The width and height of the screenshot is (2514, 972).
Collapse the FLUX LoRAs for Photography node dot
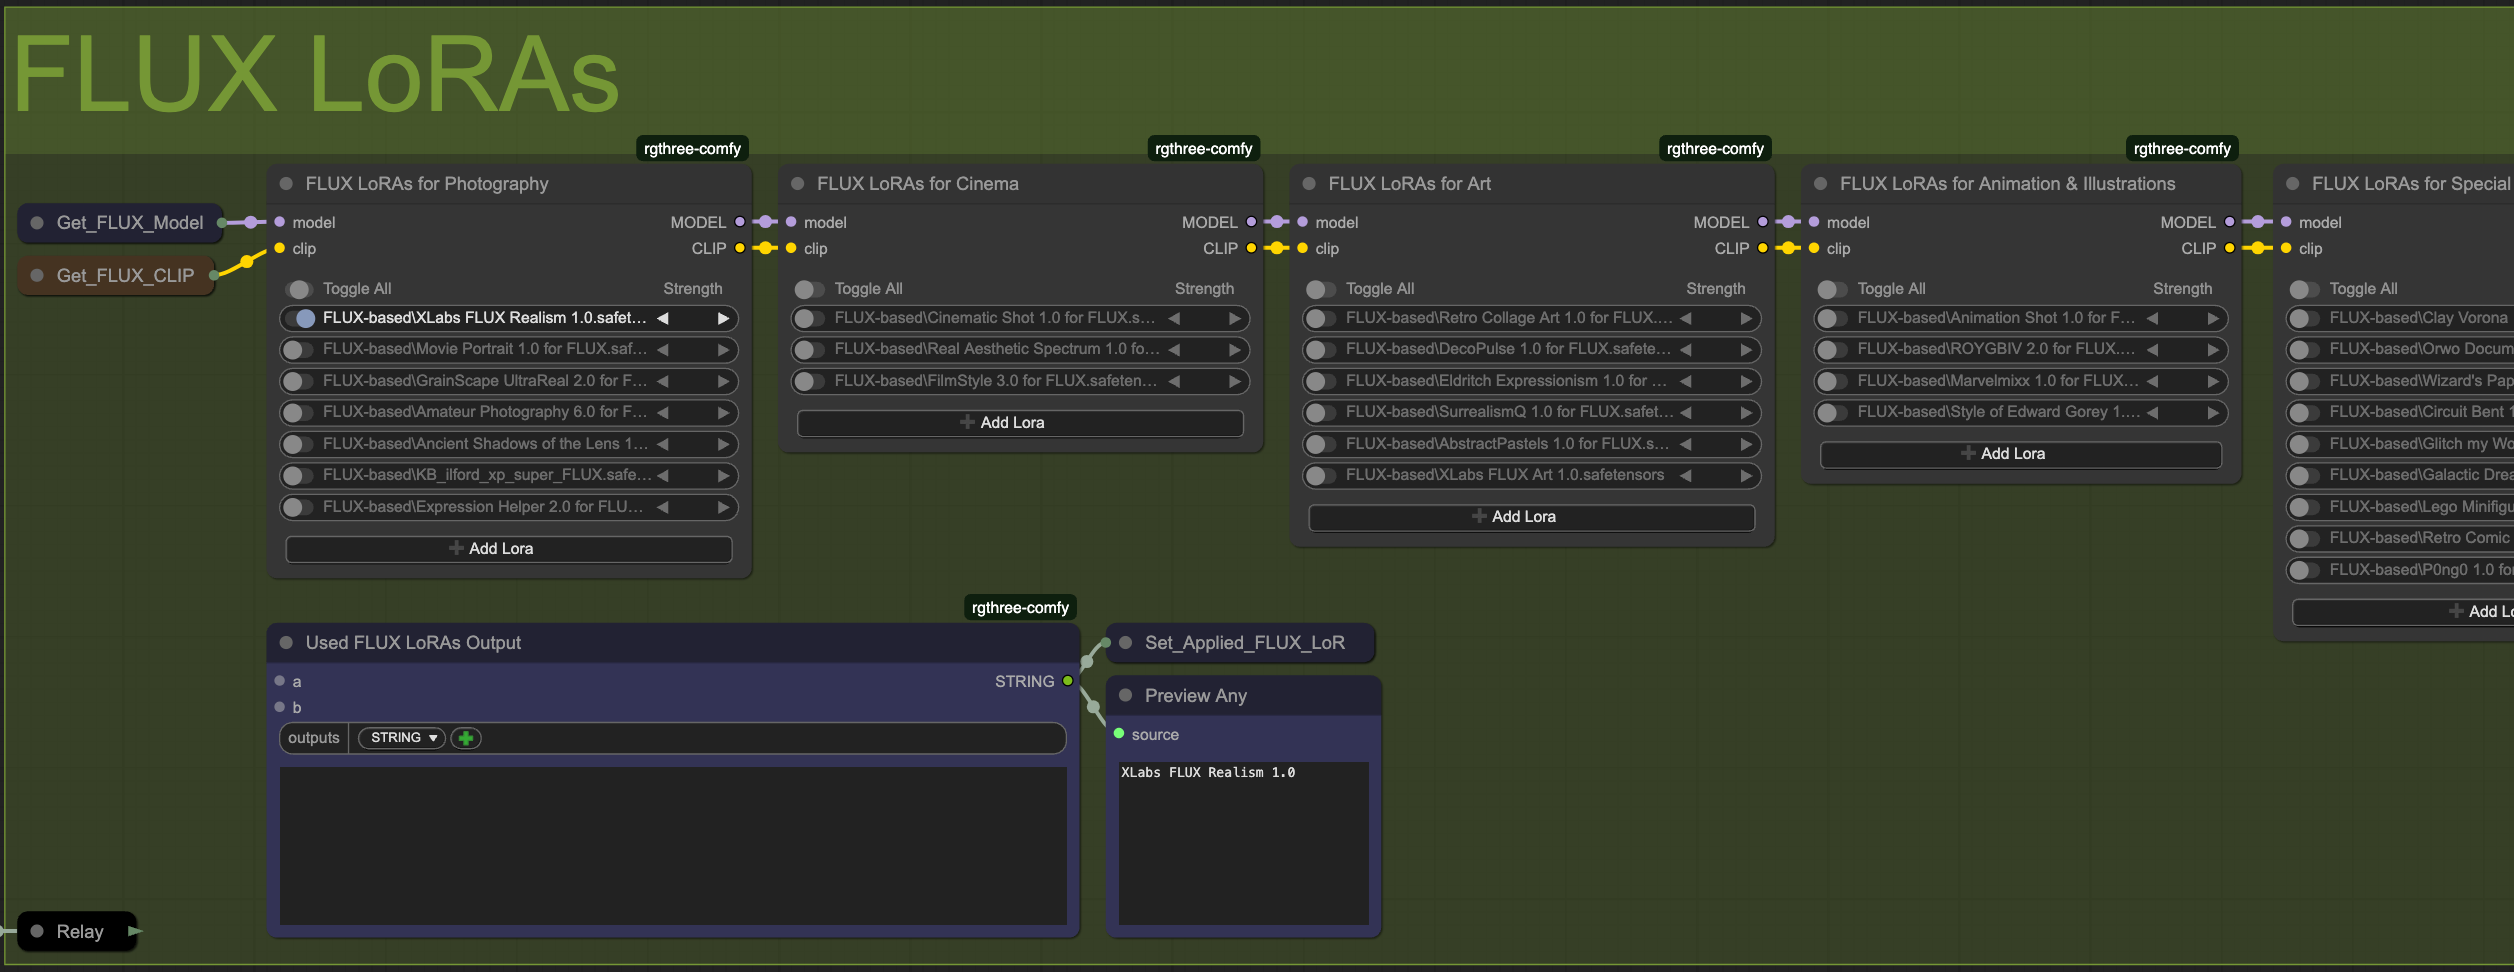[286, 184]
